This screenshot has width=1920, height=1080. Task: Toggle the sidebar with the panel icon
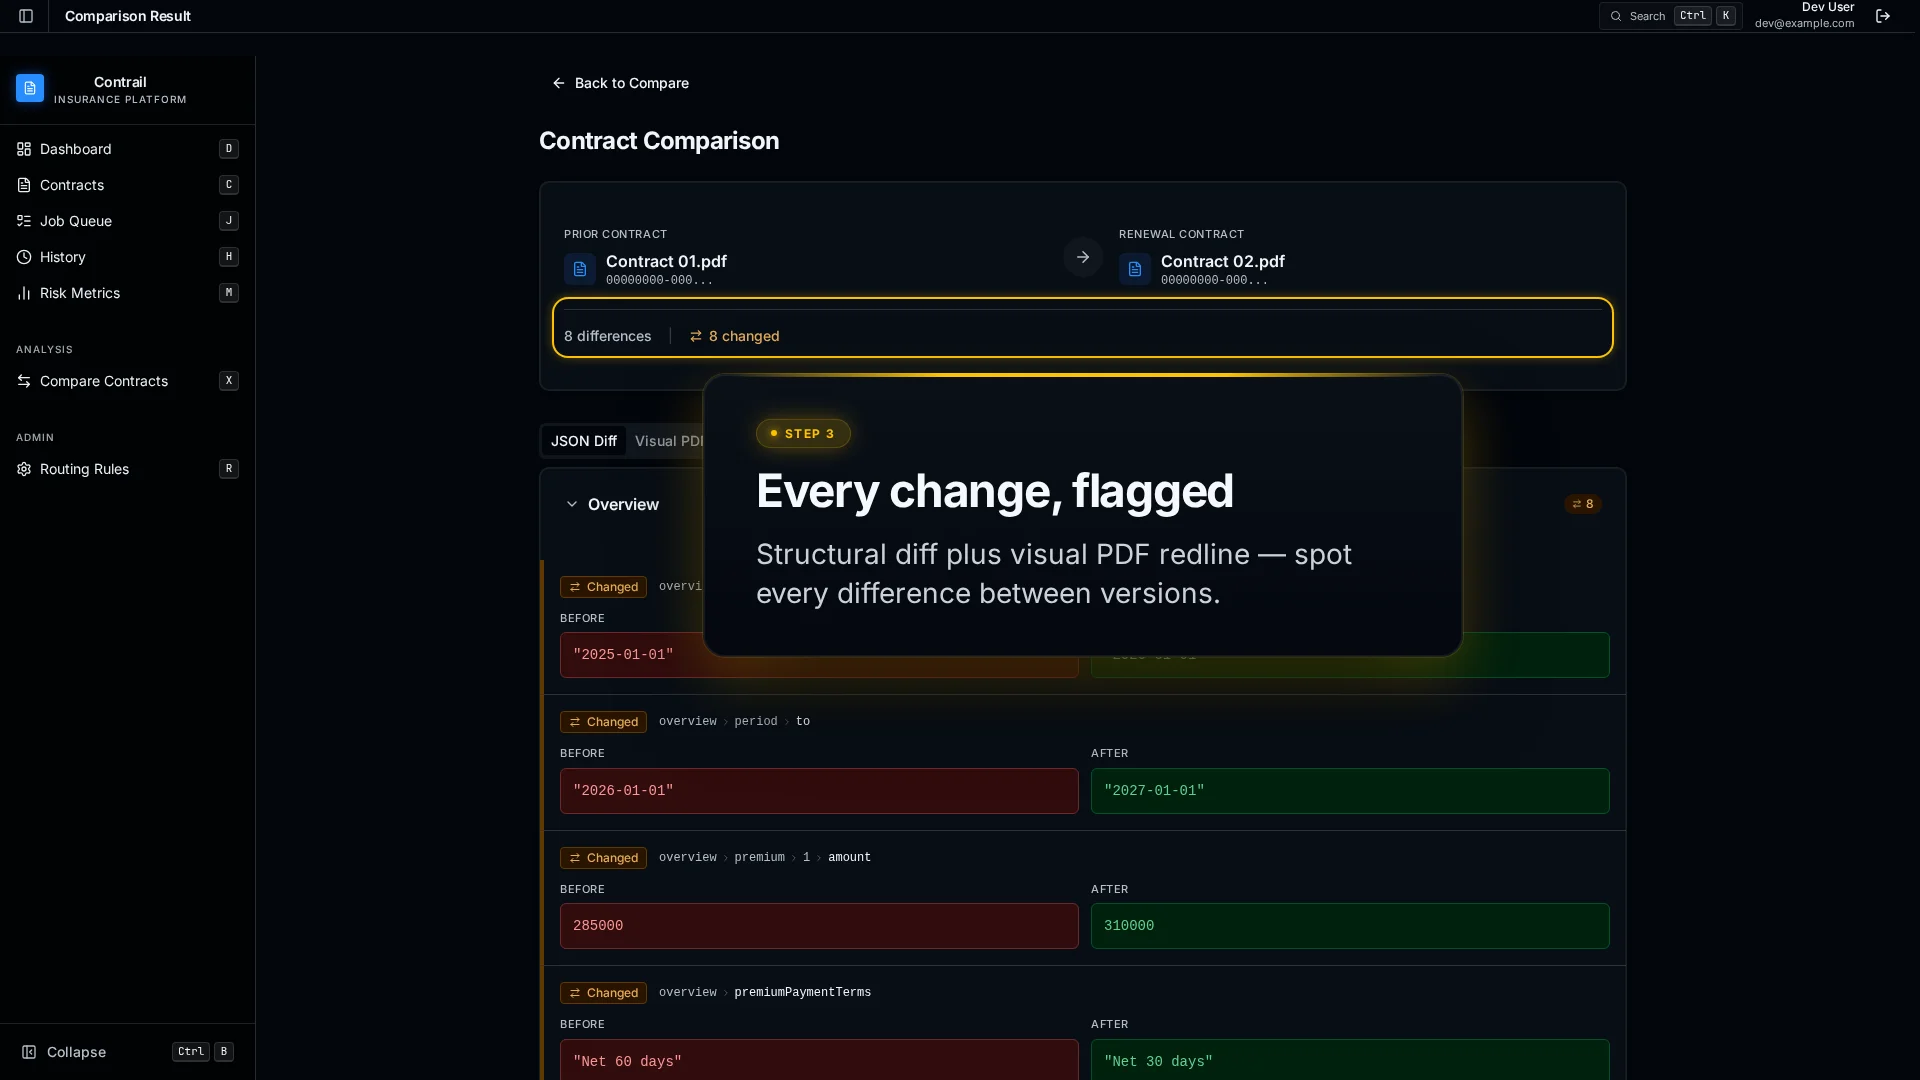(25, 16)
